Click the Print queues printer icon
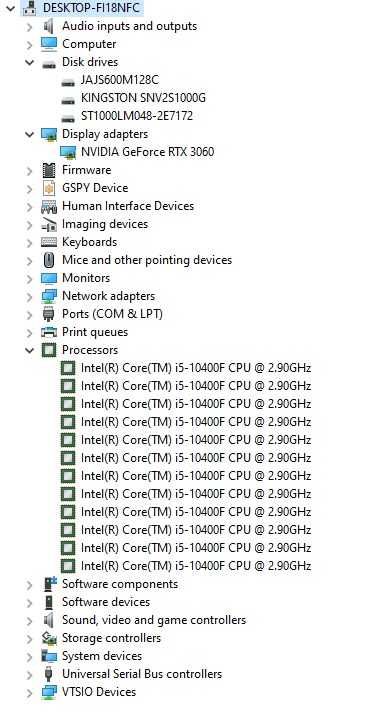 point(49,332)
